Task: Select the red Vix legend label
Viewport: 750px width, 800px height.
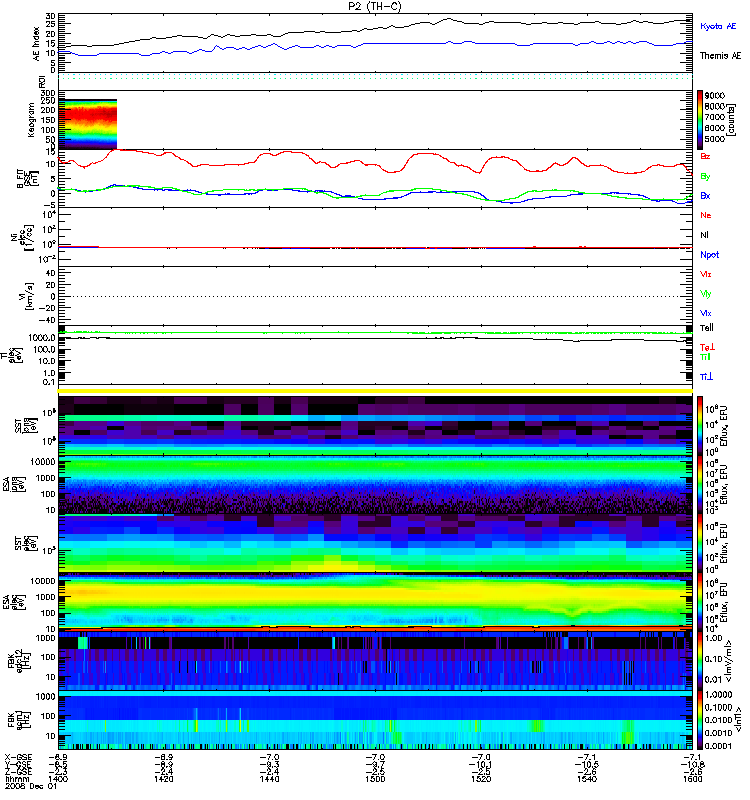Action: coord(706,274)
